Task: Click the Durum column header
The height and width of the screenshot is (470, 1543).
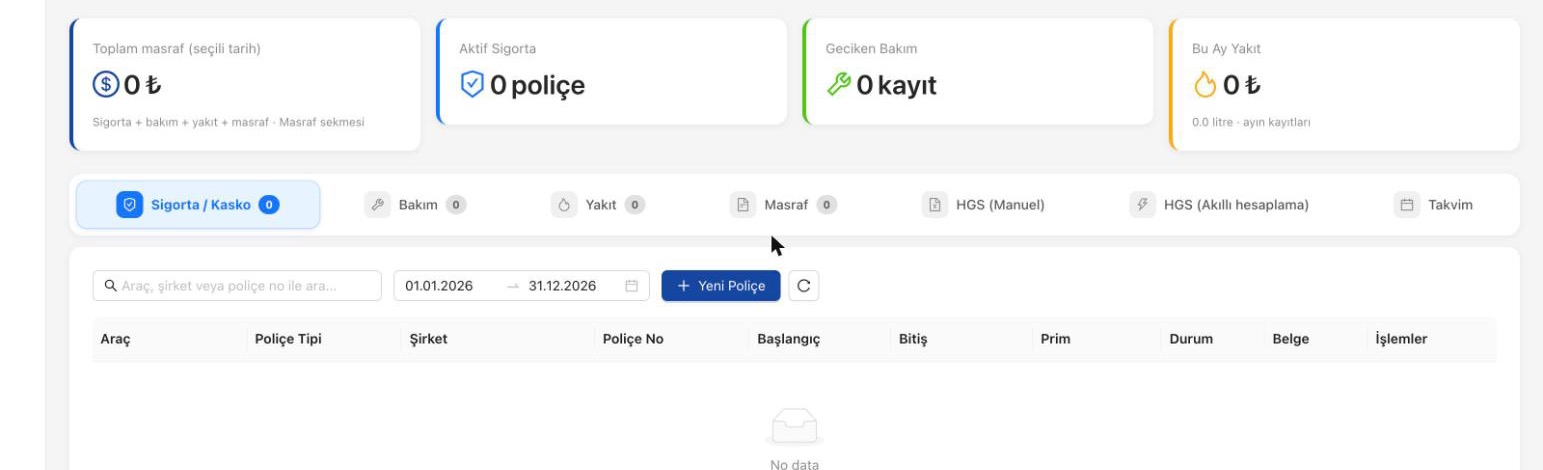Action: 1191,339
